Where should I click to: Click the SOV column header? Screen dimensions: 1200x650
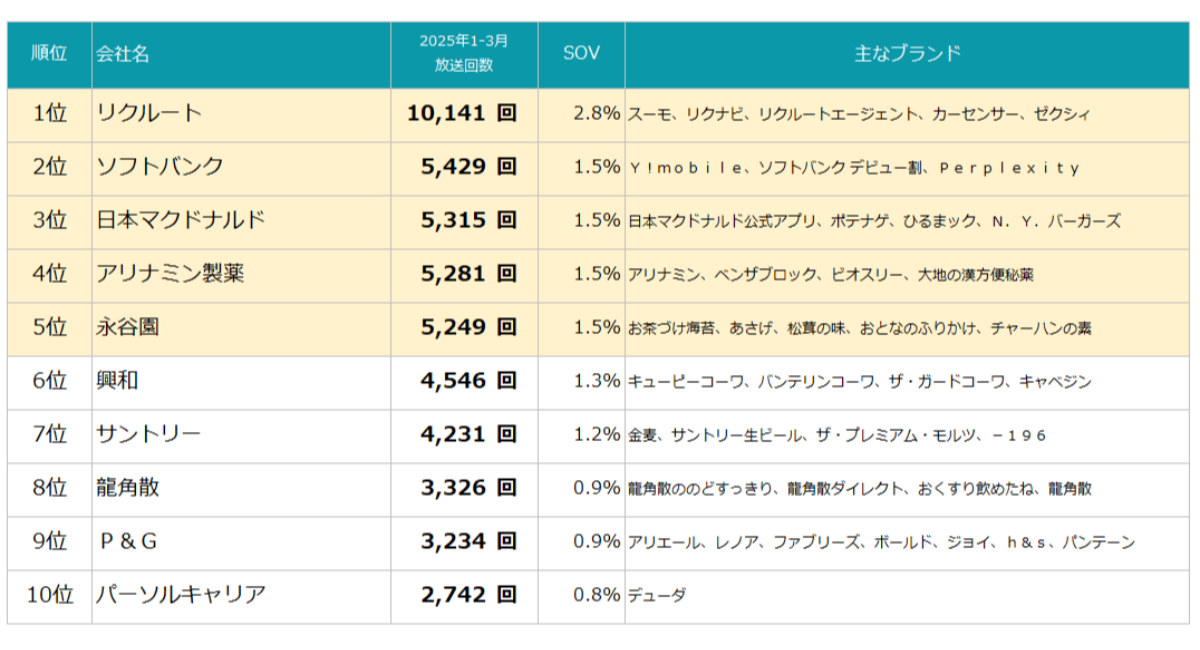(x=582, y=54)
